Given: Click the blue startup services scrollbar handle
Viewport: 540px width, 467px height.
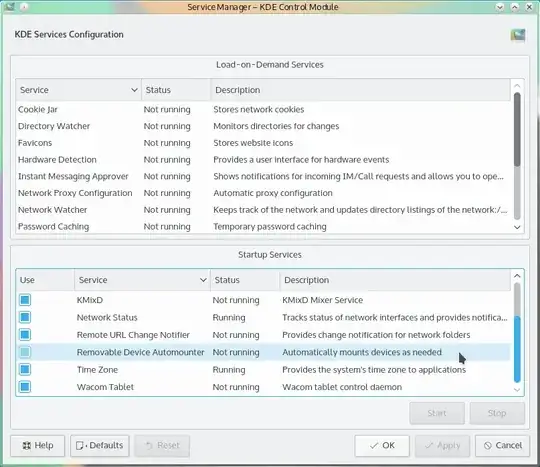Looking at the screenshot, I should (517, 349).
